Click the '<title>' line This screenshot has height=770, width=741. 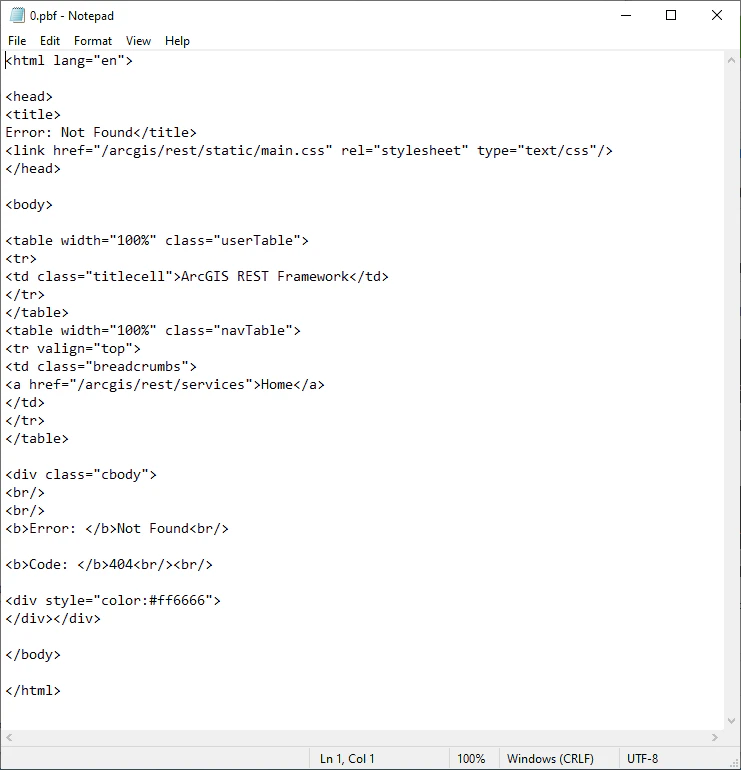pos(33,114)
